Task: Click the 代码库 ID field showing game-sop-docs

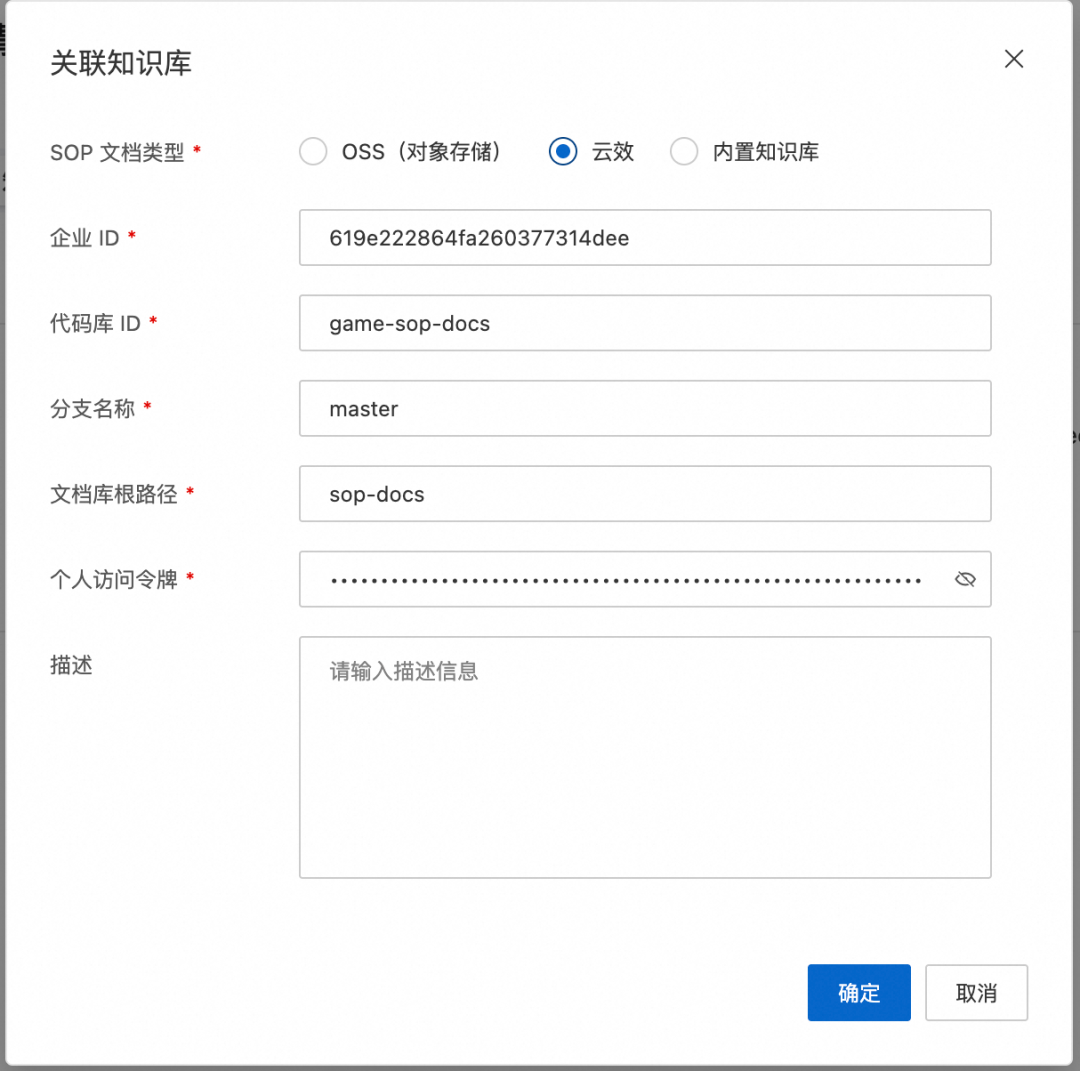Action: coord(645,323)
